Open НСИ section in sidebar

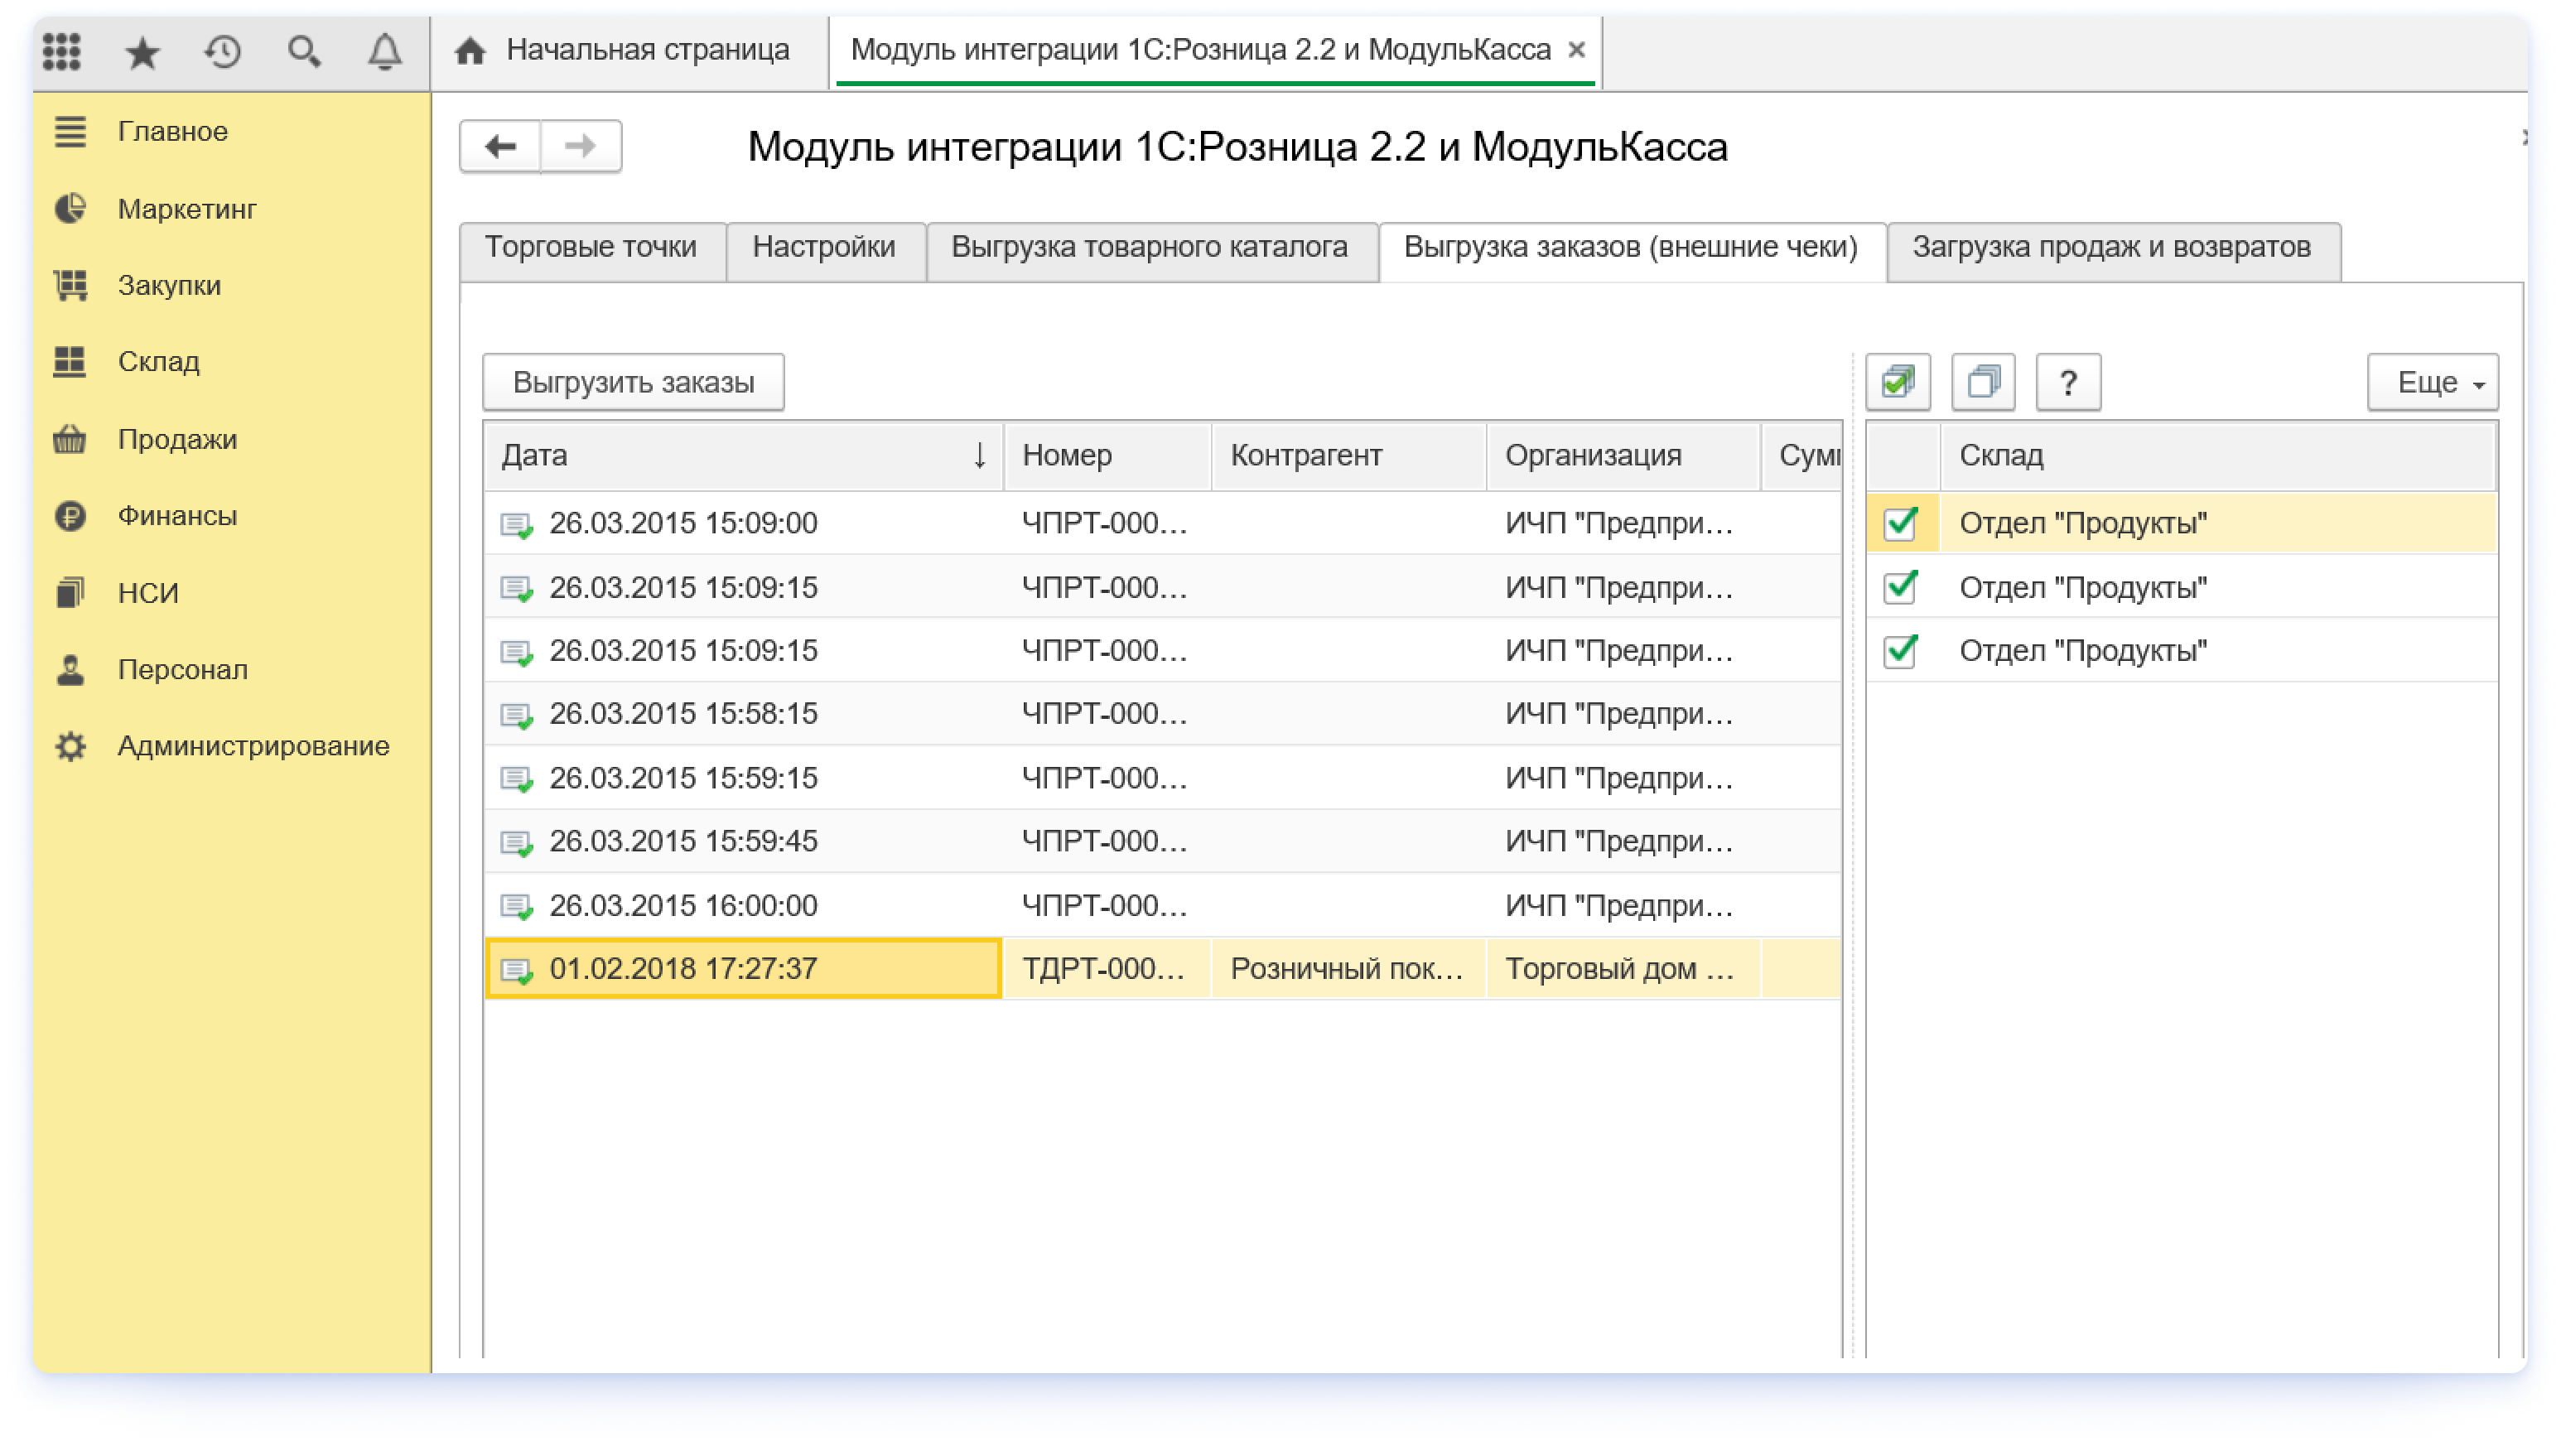148,592
